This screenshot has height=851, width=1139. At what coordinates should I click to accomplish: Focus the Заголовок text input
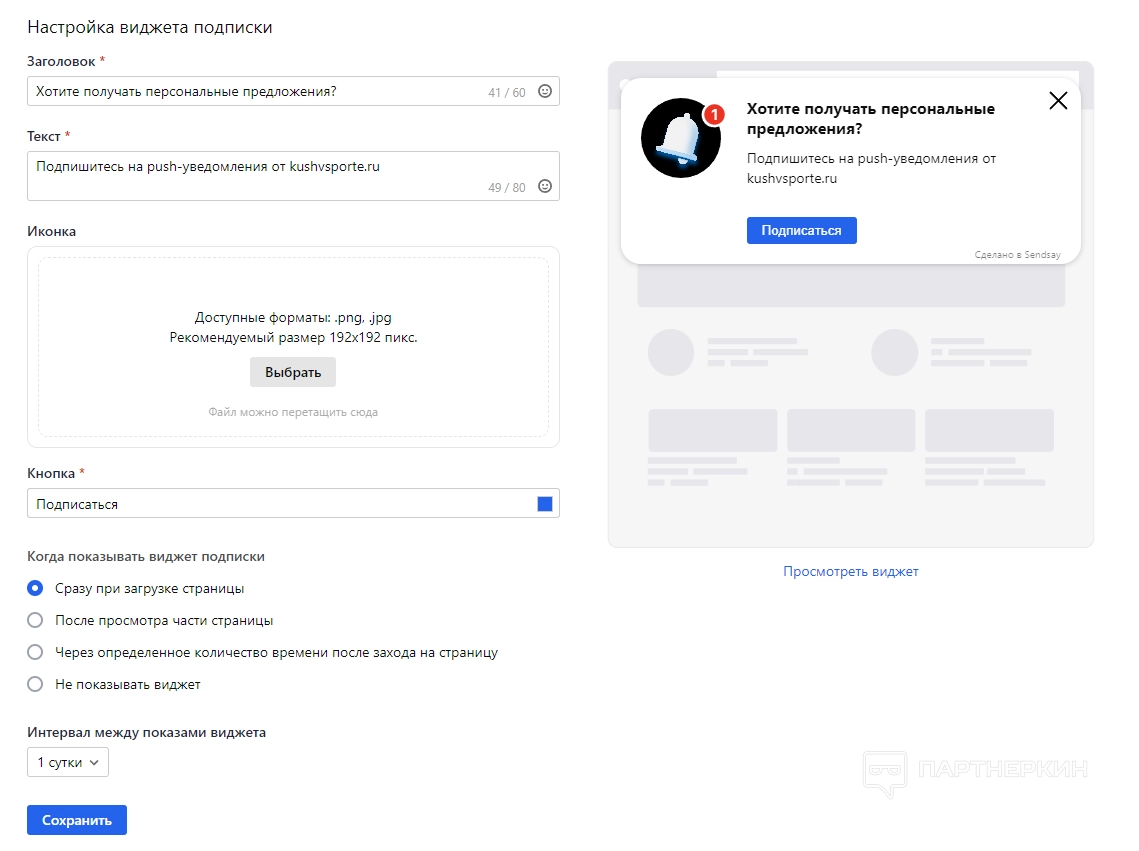[293, 91]
